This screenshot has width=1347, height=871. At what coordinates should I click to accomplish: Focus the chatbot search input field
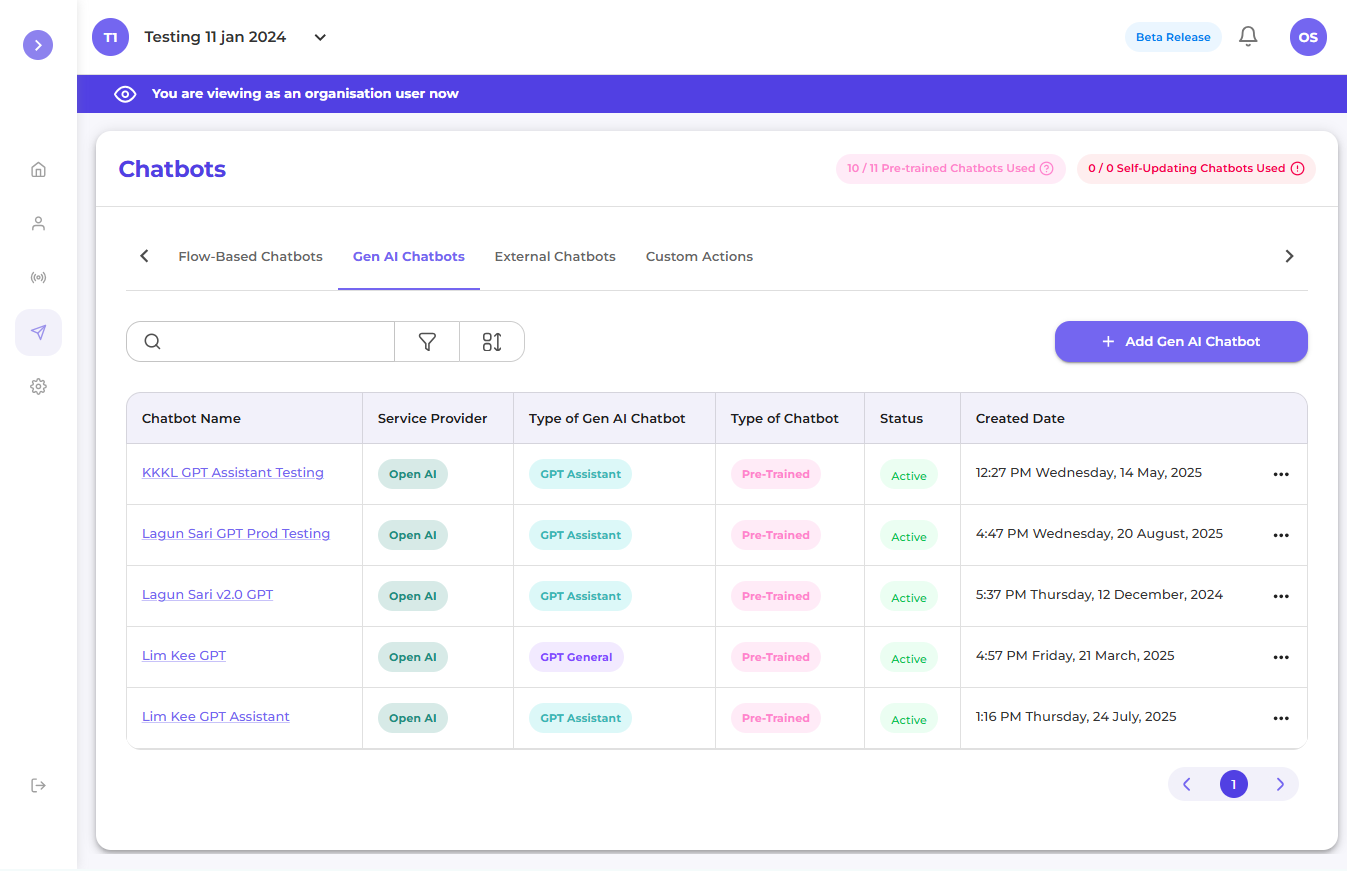point(278,341)
